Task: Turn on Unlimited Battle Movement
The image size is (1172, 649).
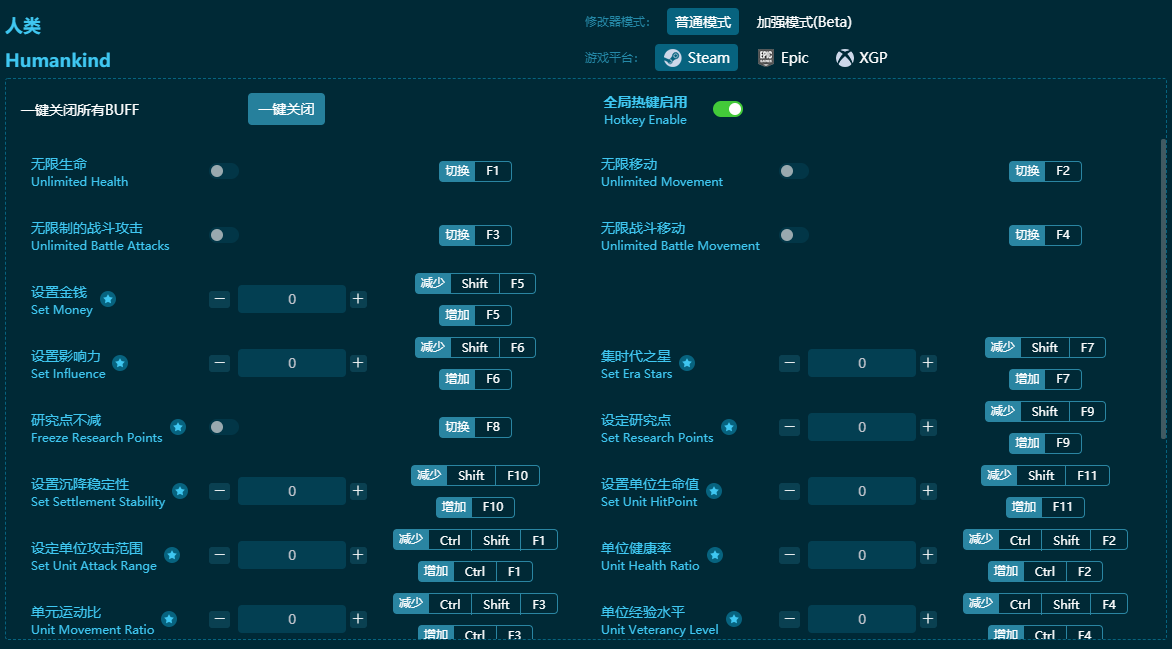Action: 794,235
